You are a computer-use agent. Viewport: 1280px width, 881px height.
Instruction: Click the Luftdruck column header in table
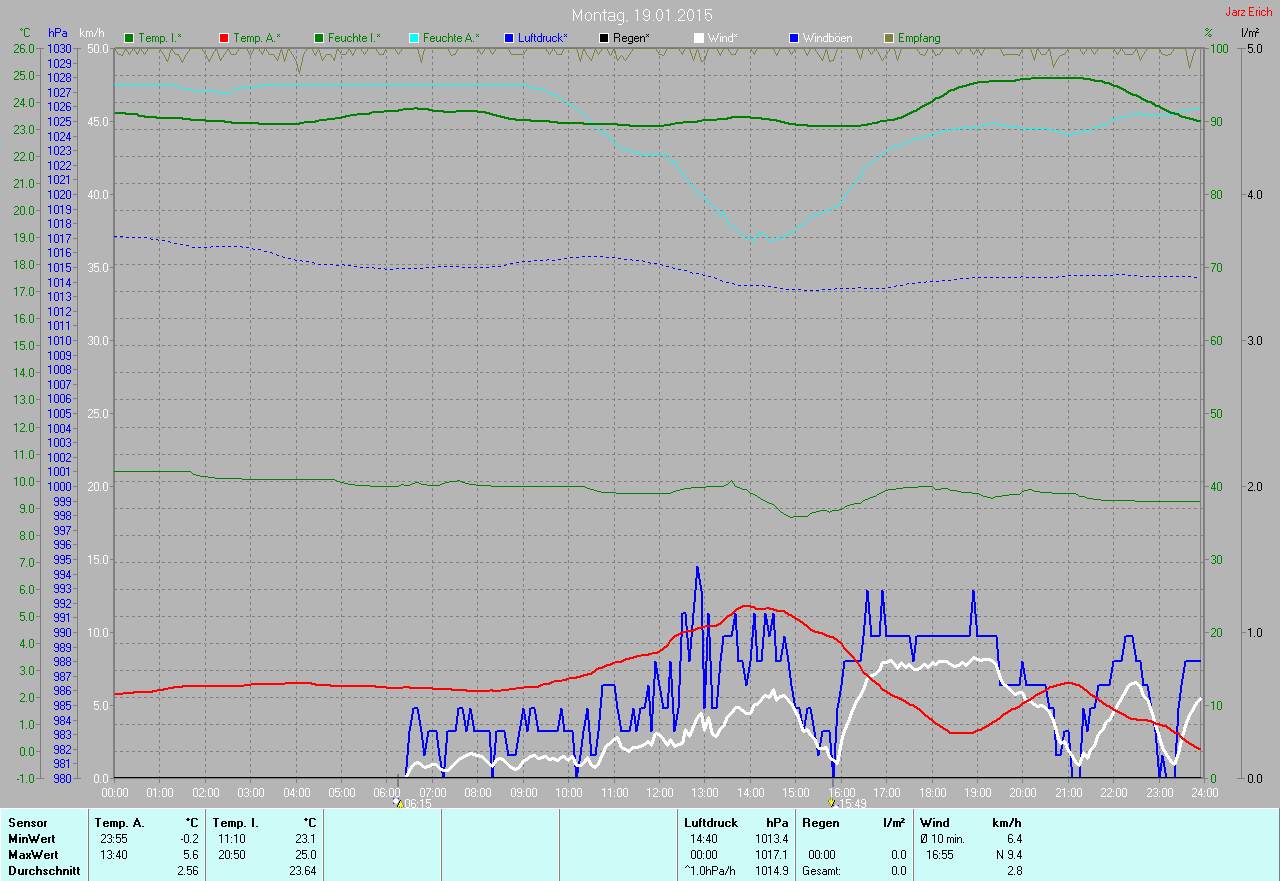pyautogui.click(x=711, y=822)
